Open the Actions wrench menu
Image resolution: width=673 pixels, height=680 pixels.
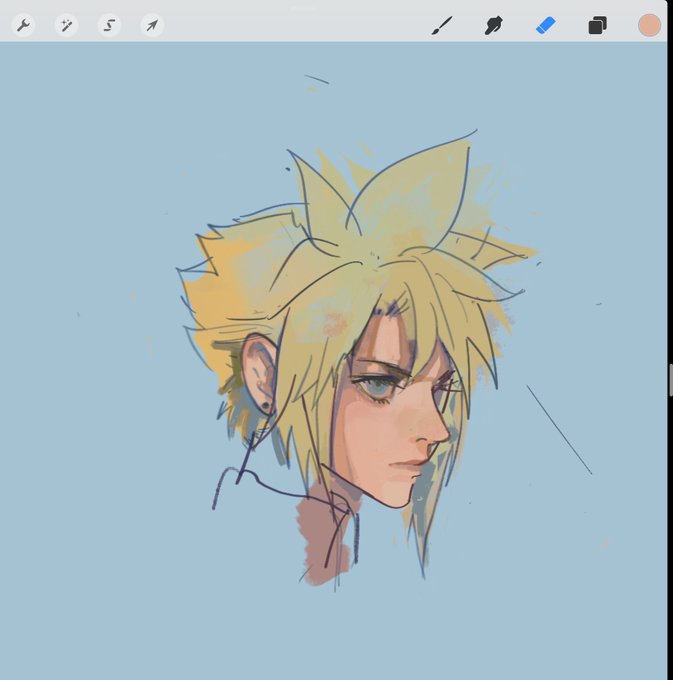23,25
